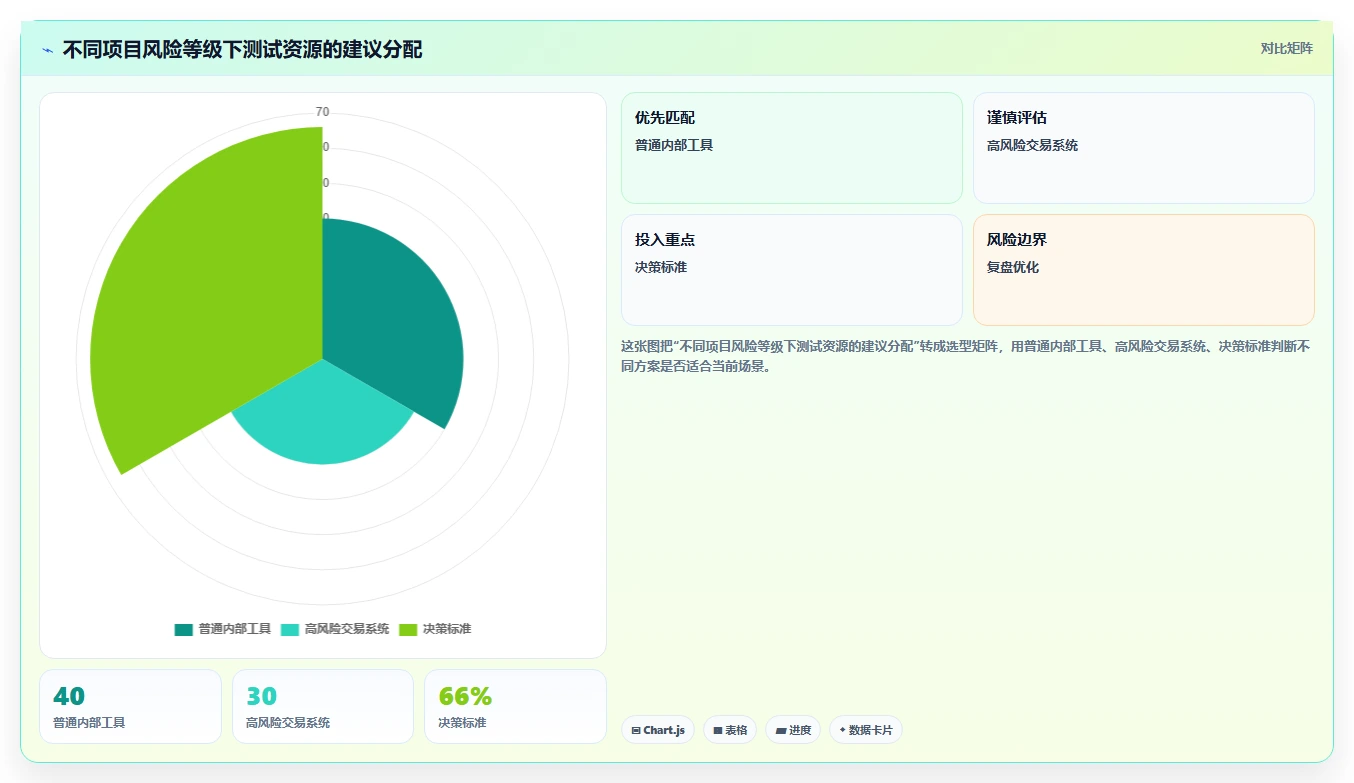The image size is (1354, 783).
Task: Click the table icon in 表格 tag
Action: coord(718,731)
